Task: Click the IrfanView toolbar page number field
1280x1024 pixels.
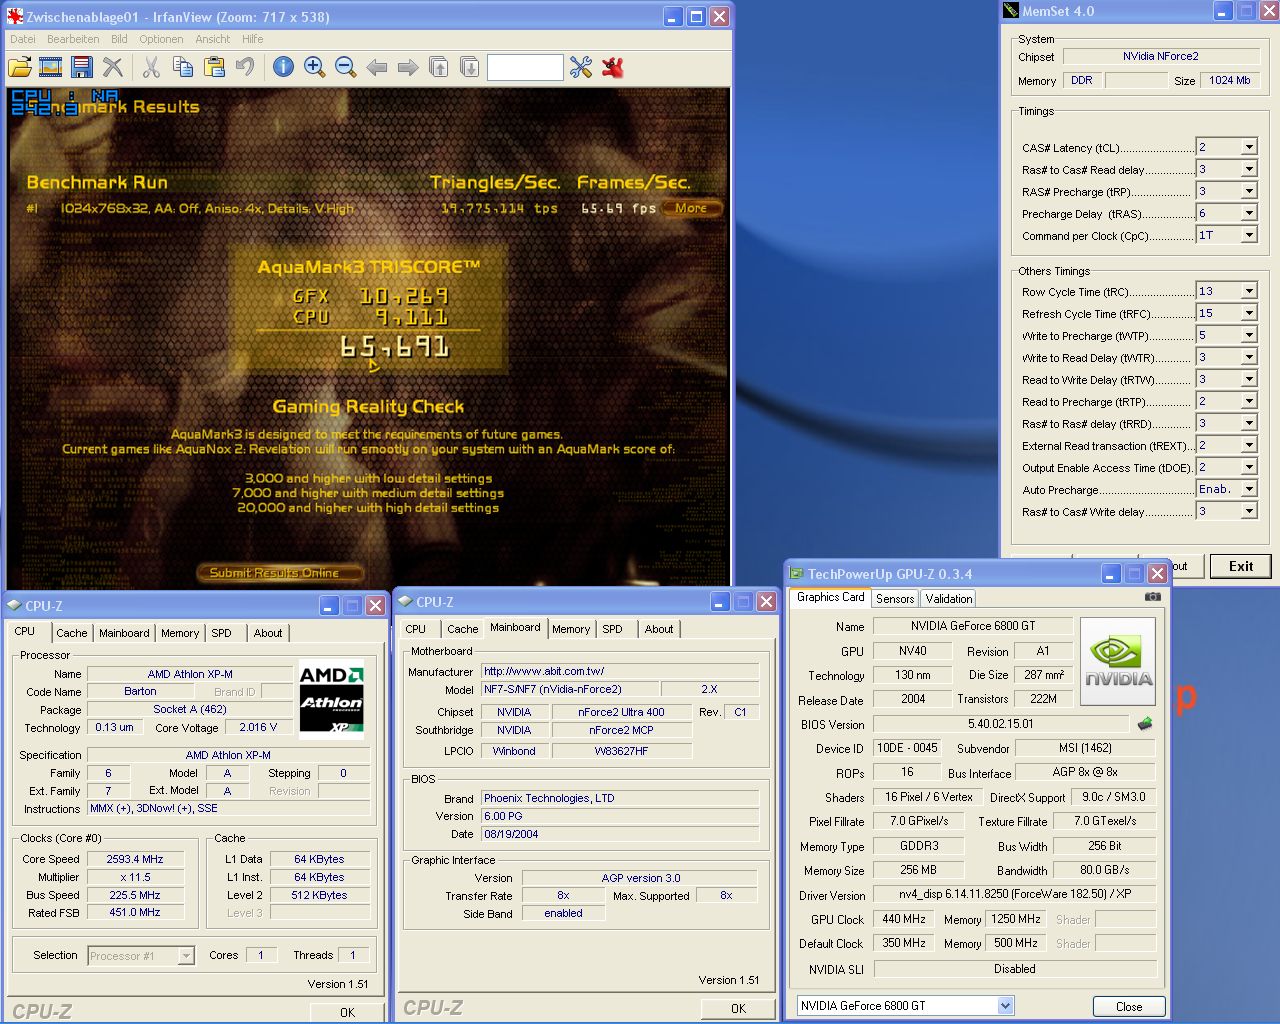Action: pos(525,67)
